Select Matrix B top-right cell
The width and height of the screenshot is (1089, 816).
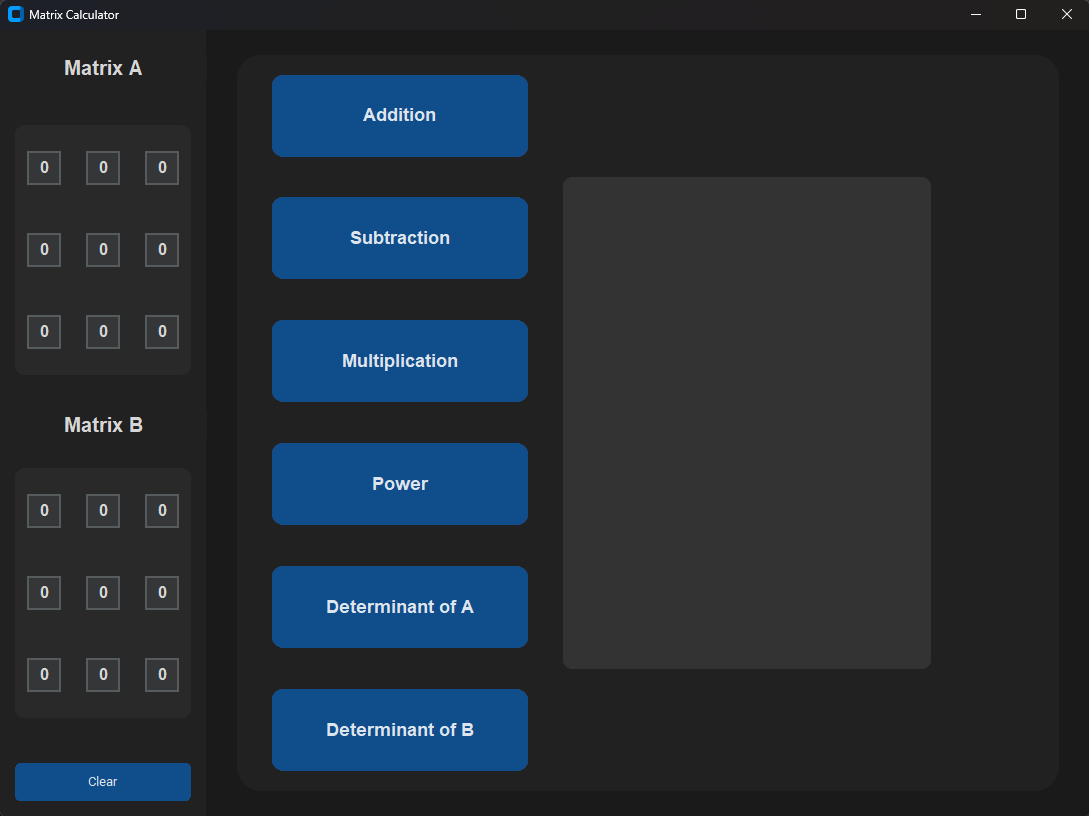(x=161, y=510)
